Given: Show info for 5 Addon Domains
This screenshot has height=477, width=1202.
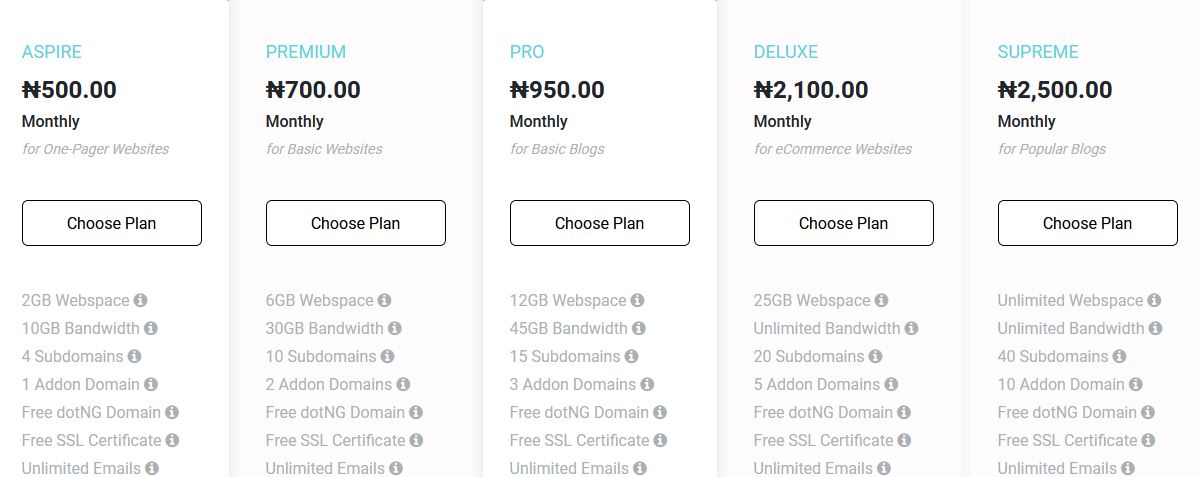Looking at the screenshot, I should (x=892, y=384).
